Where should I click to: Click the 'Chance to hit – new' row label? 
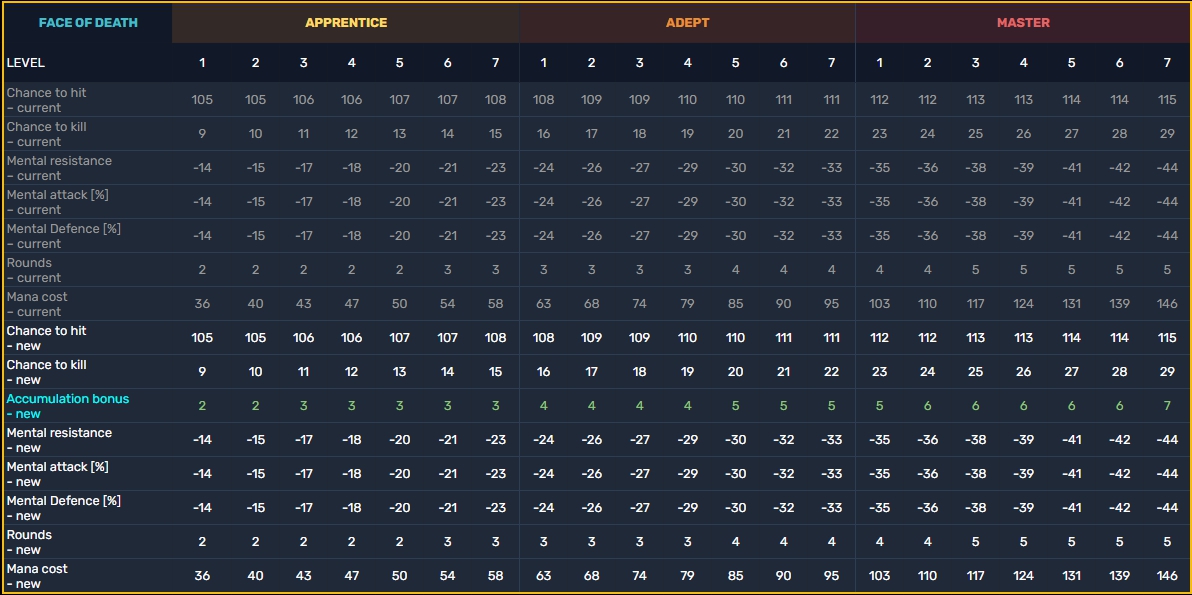[x=46, y=338]
